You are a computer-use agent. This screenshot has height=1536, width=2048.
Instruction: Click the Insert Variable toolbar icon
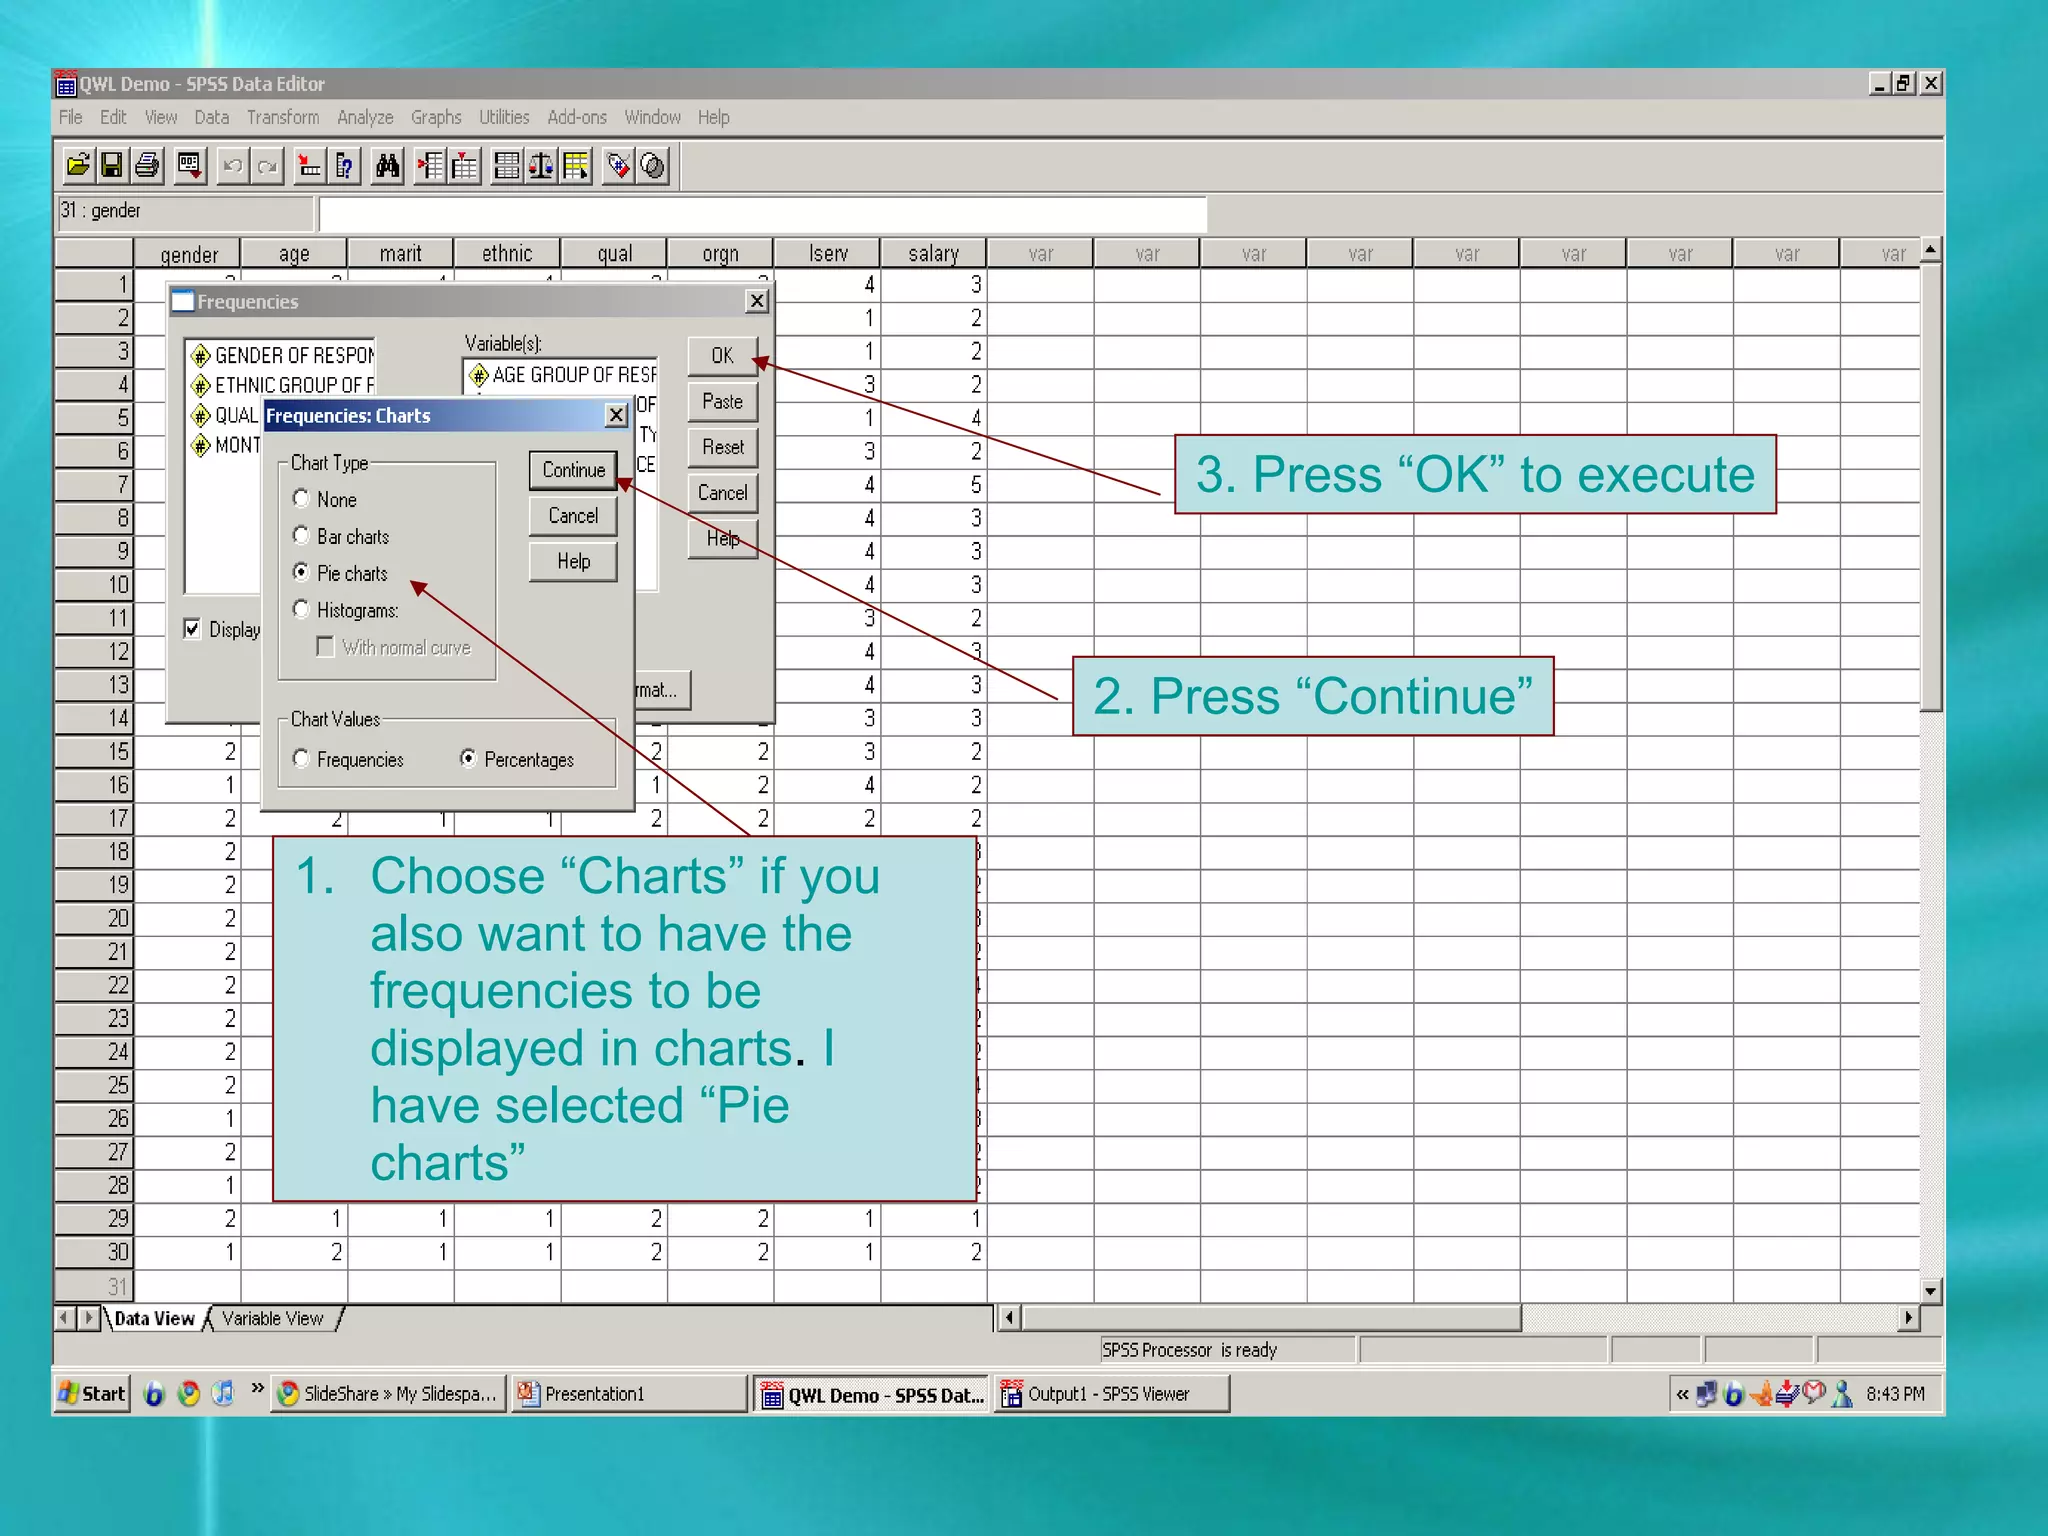(x=465, y=165)
